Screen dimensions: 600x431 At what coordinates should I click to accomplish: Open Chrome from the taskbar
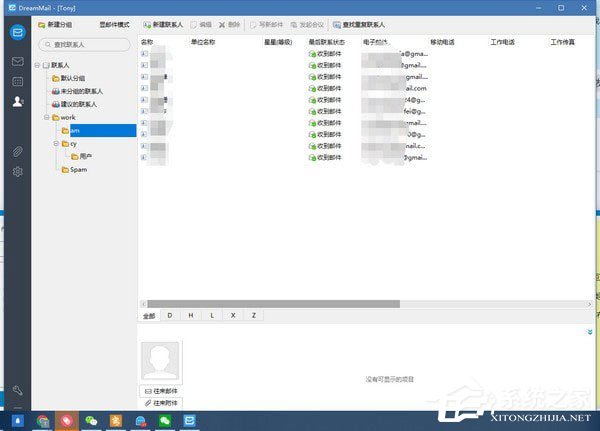(43, 421)
